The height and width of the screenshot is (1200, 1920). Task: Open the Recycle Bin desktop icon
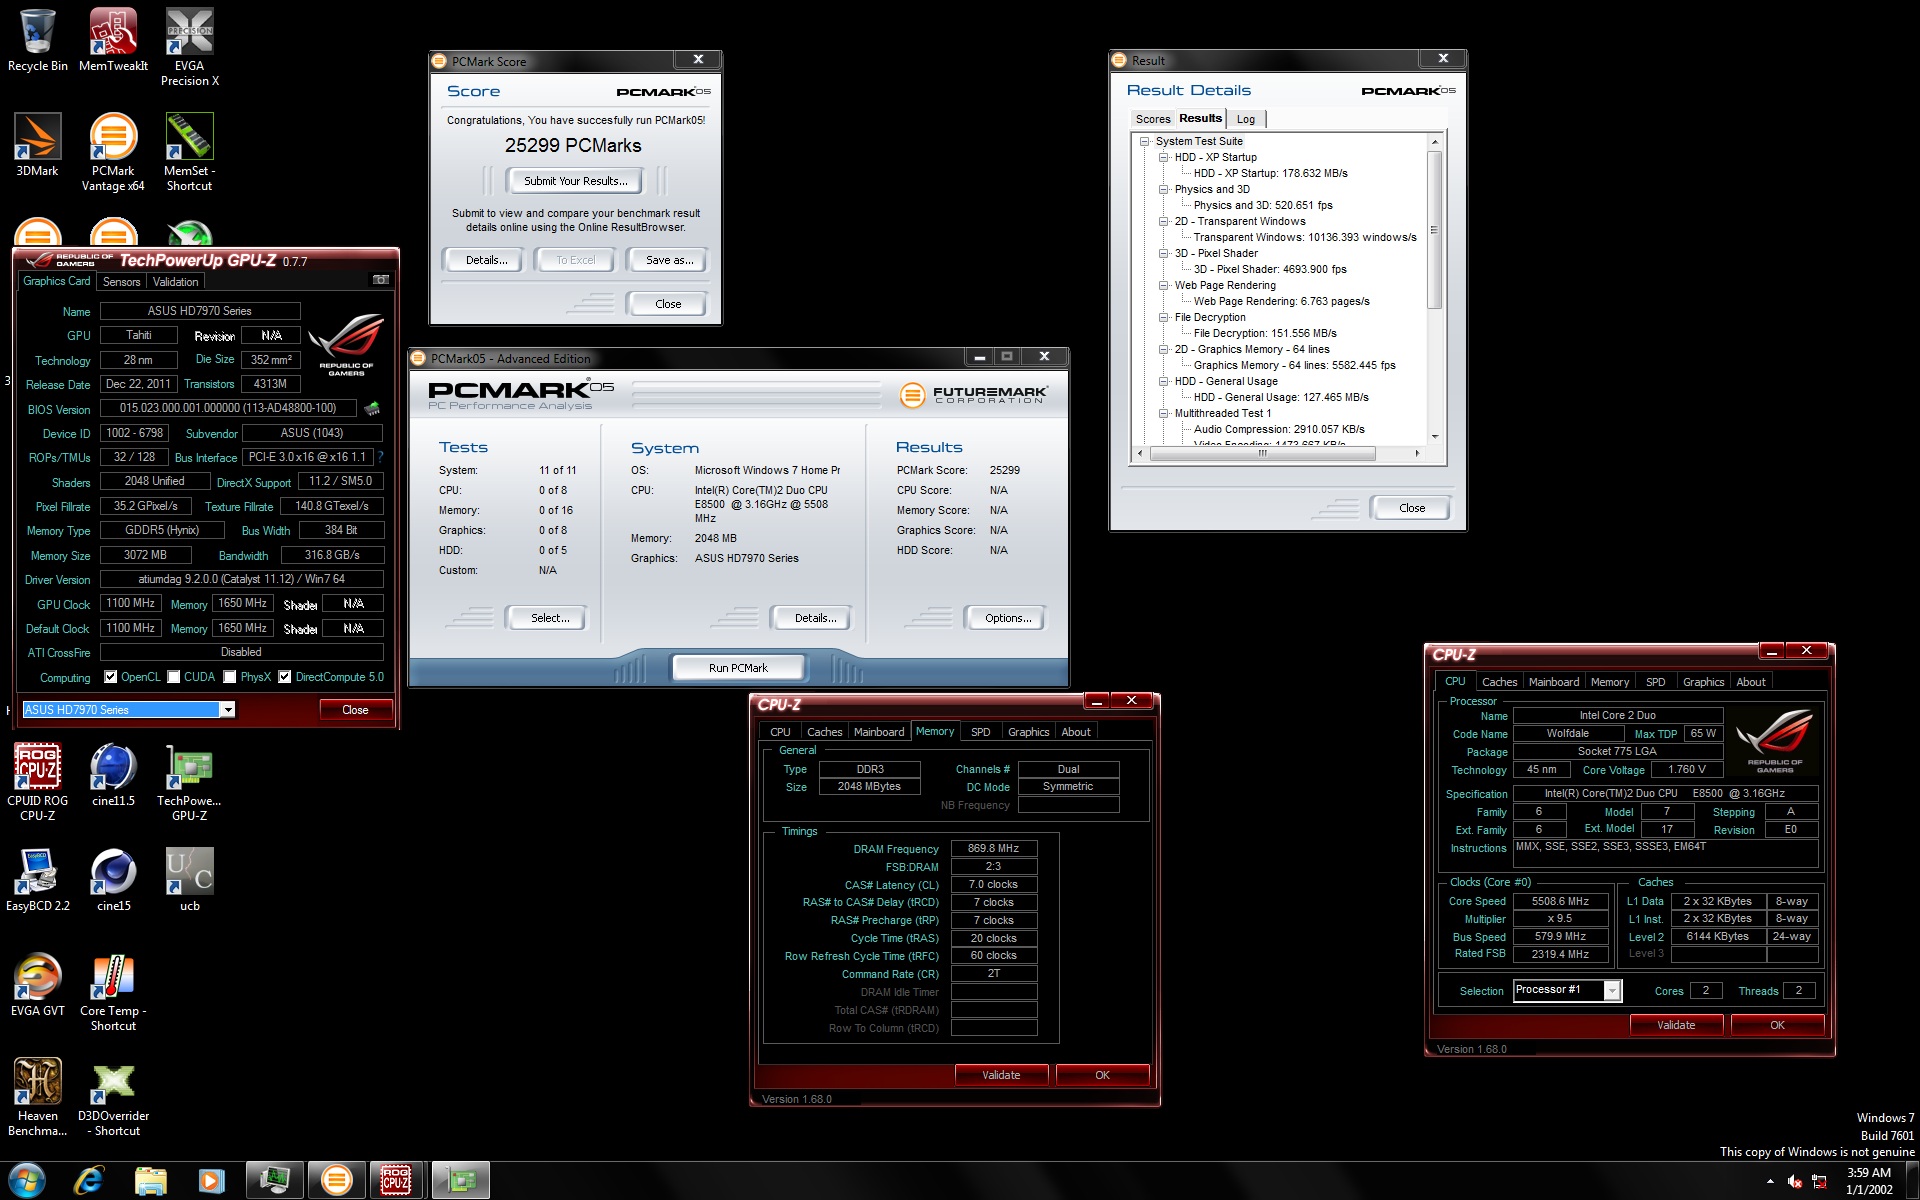tap(37, 40)
